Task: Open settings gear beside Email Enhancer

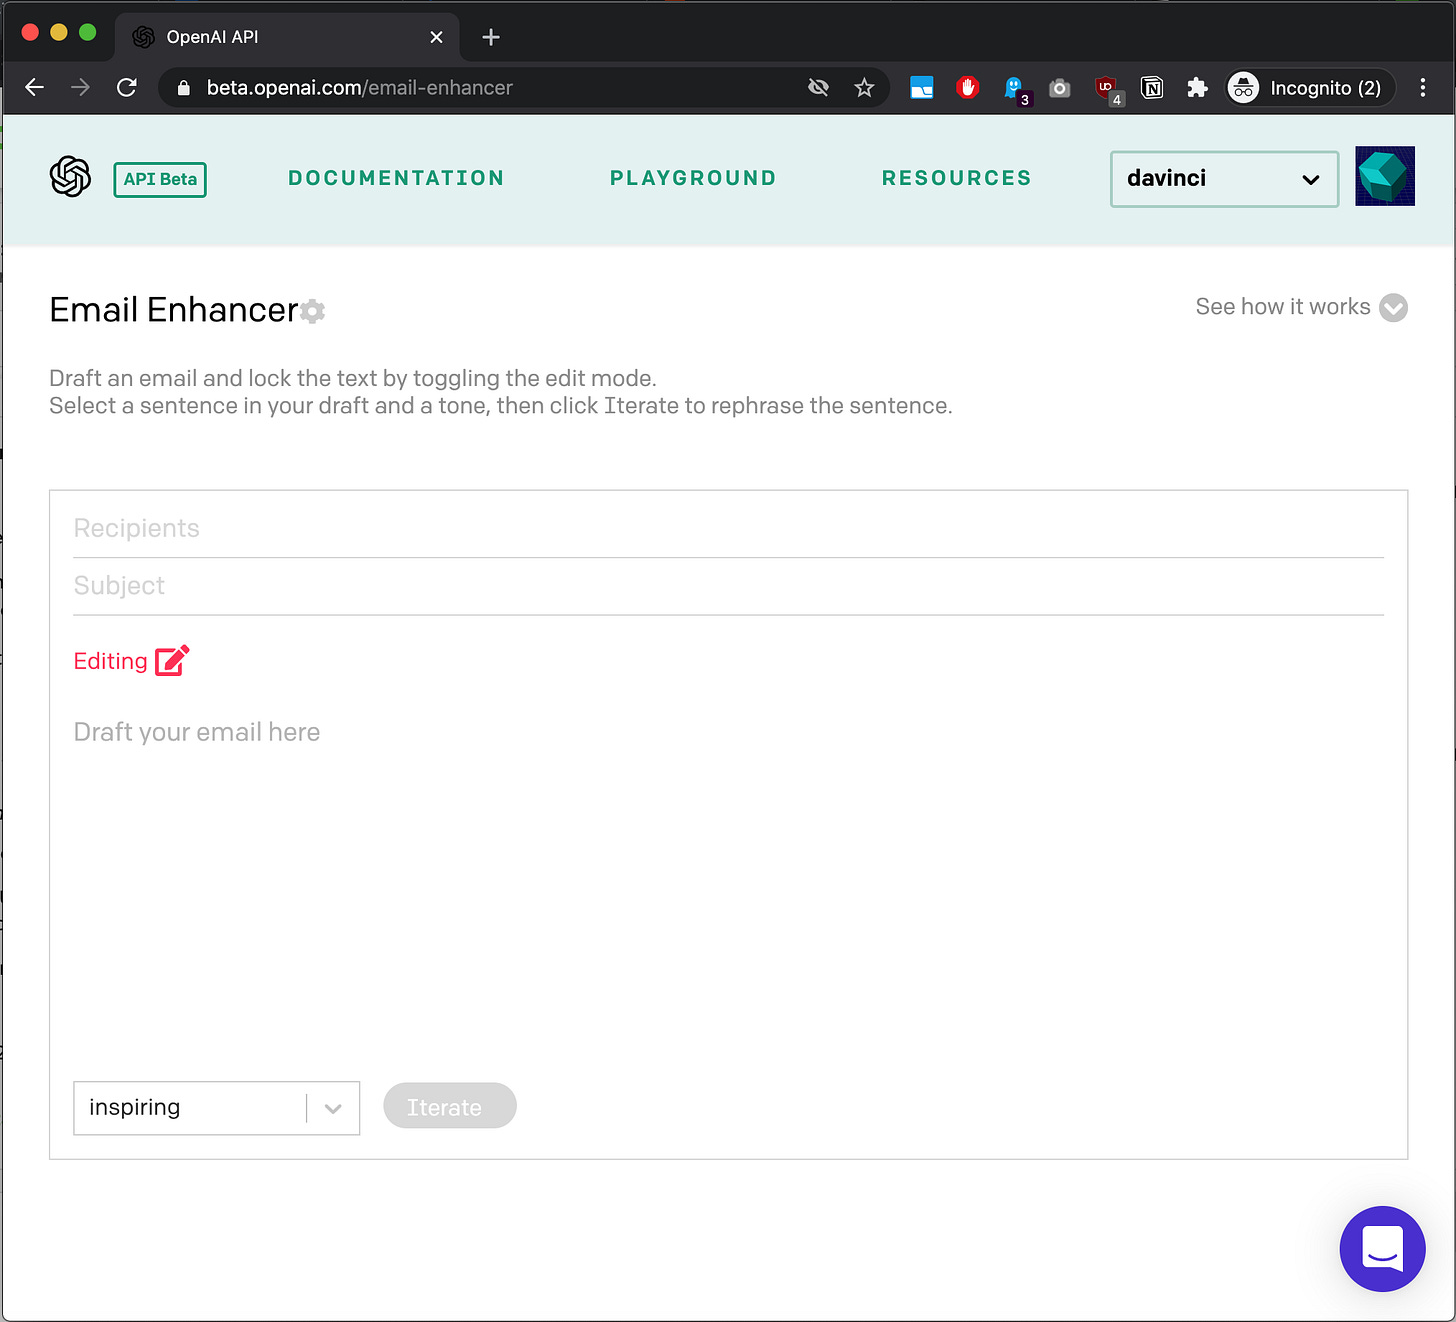Action: click(x=313, y=311)
